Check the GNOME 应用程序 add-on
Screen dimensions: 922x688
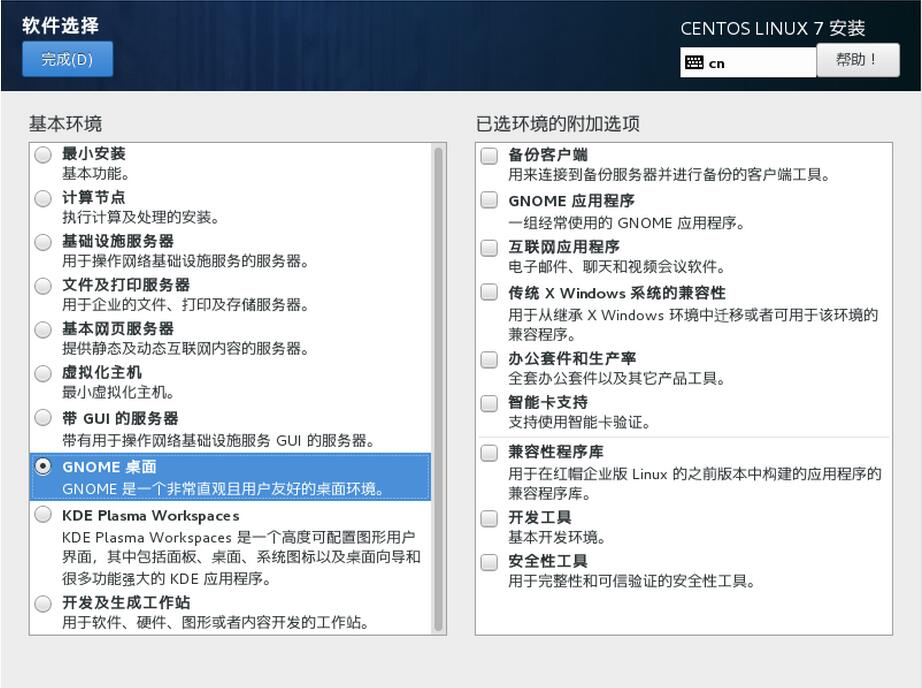coord(489,200)
